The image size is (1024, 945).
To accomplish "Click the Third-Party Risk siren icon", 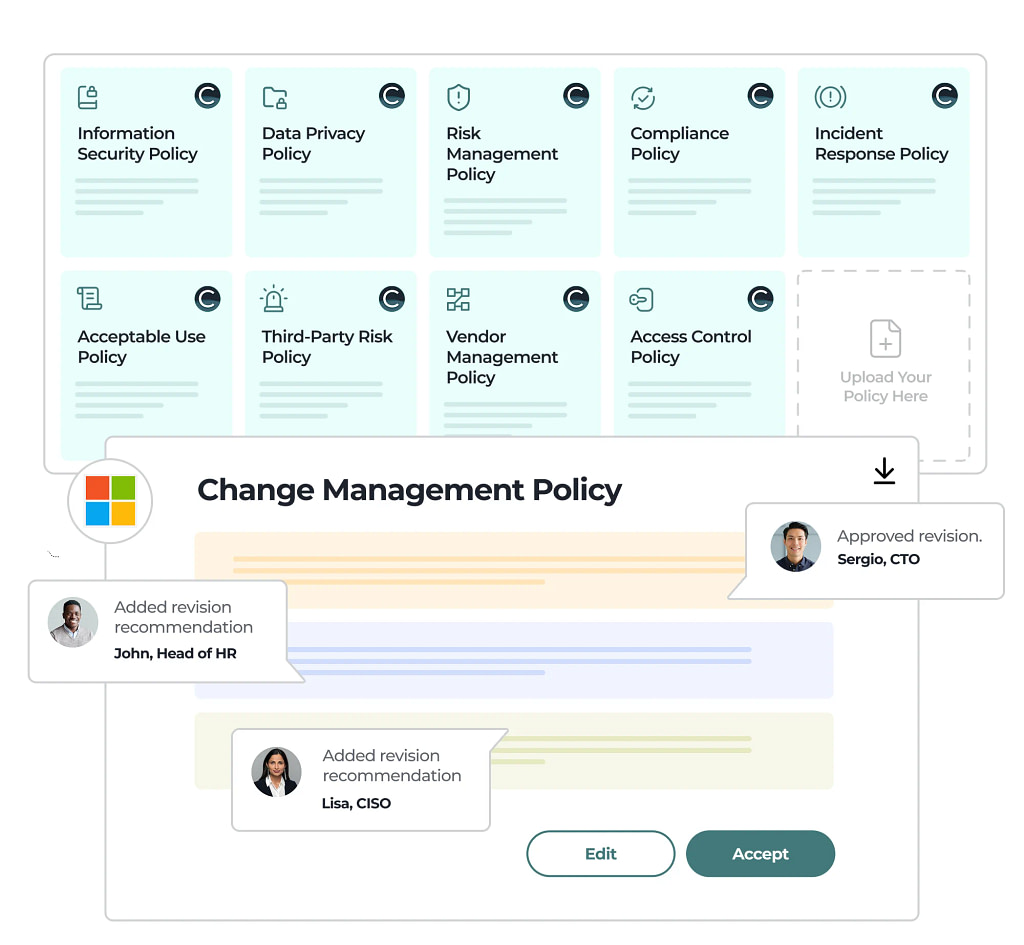I will point(273,299).
